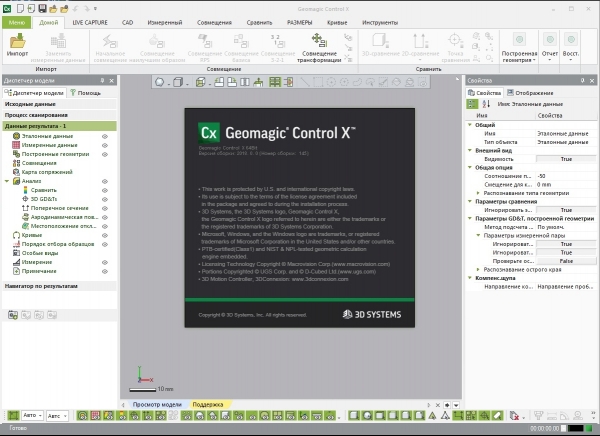Collapse the Анализ tree node
This screenshot has height=436, width=600.
pyautogui.click(x=7, y=181)
